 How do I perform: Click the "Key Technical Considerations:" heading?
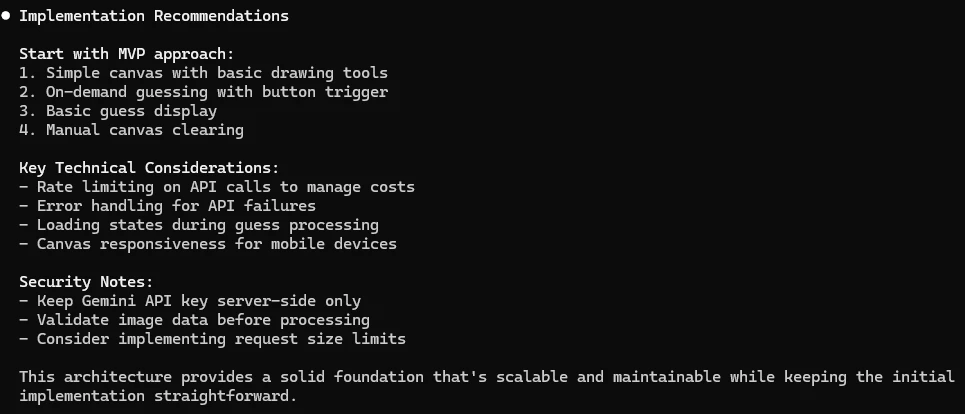[x=149, y=168]
